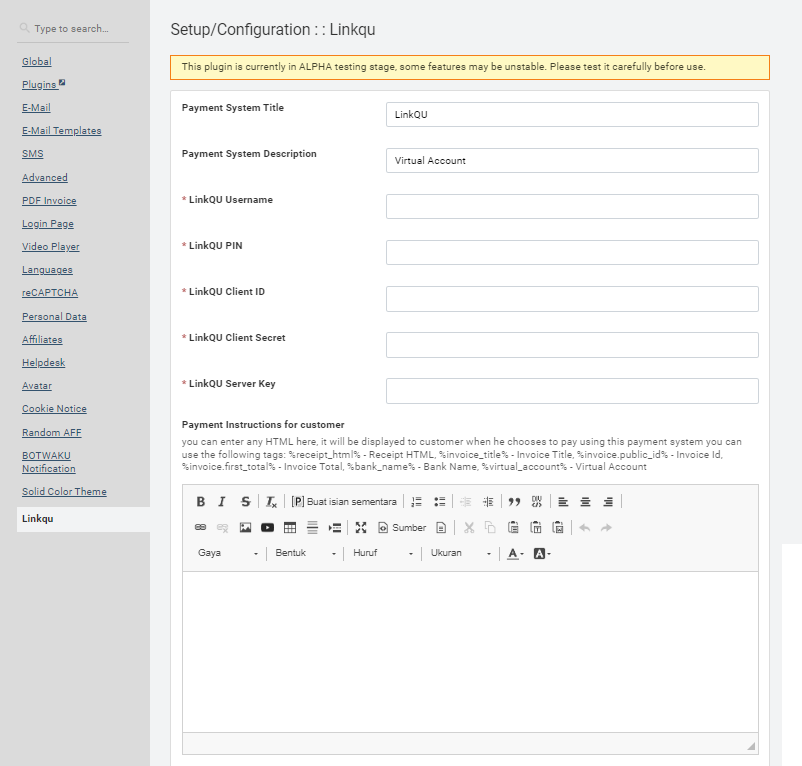
Task: Insert hyperlink via link icon
Action: click(200, 527)
